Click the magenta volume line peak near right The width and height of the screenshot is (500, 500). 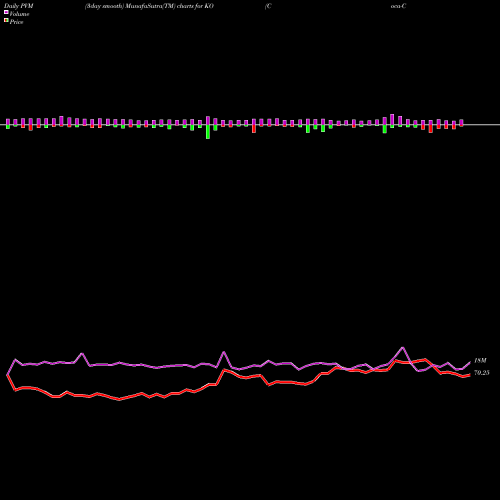point(403,348)
